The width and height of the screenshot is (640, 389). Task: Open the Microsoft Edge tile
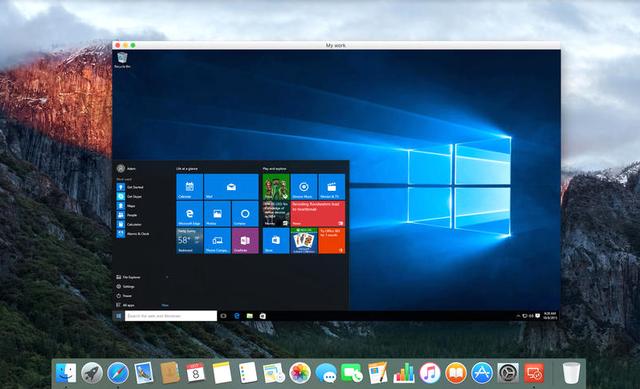(189, 213)
